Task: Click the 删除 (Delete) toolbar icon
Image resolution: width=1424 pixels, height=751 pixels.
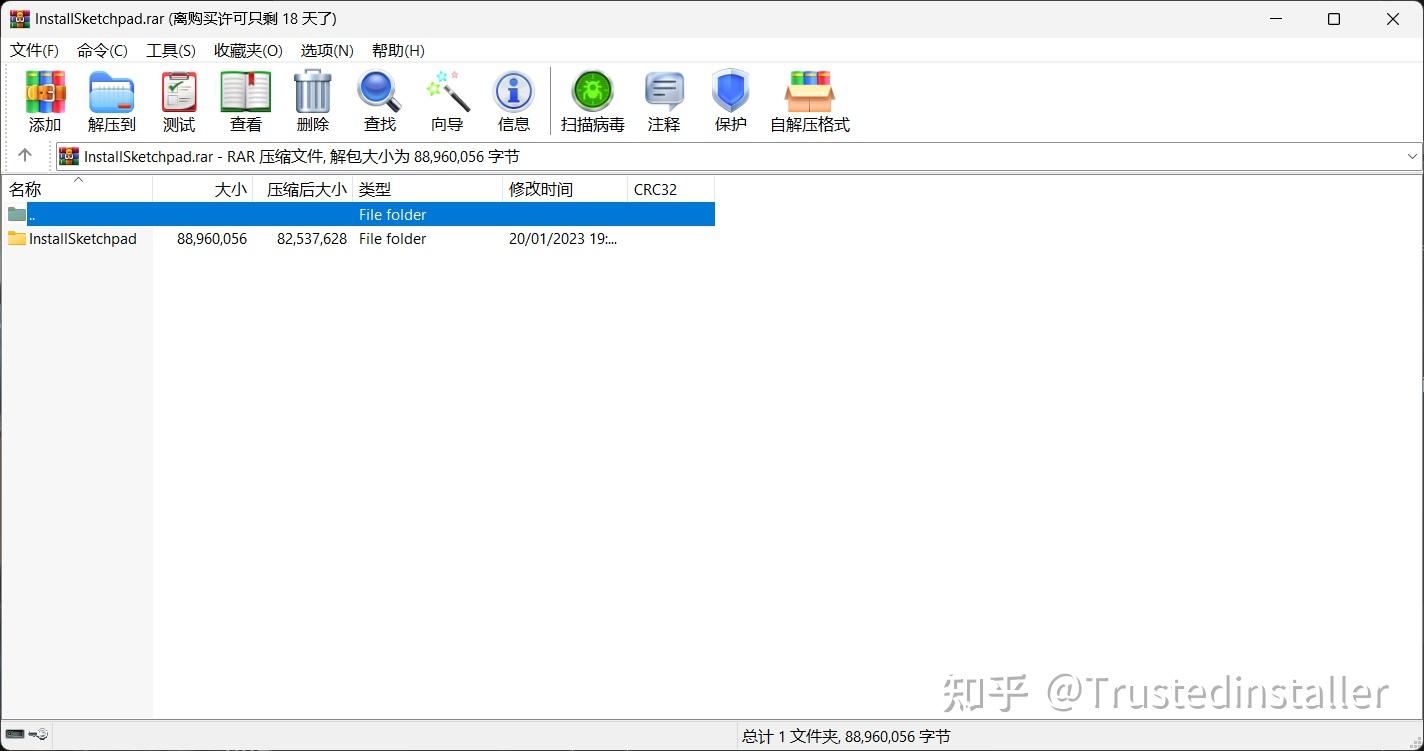Action: 313,100
